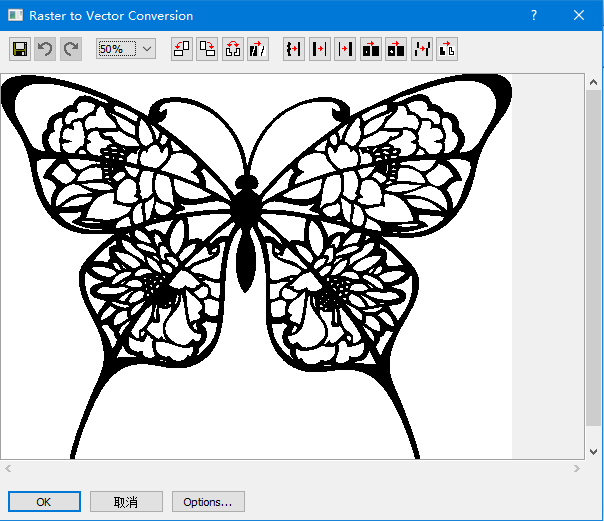The height and width of the screenshot is (521, 604).
Task: Click fifth icon in the right toolbar group
Action: tap(396, 49)
